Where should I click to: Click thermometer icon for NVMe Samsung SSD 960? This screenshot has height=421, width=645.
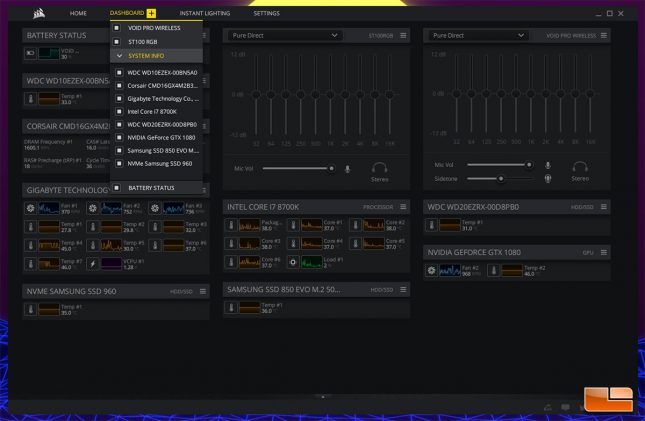pos(30,309)
